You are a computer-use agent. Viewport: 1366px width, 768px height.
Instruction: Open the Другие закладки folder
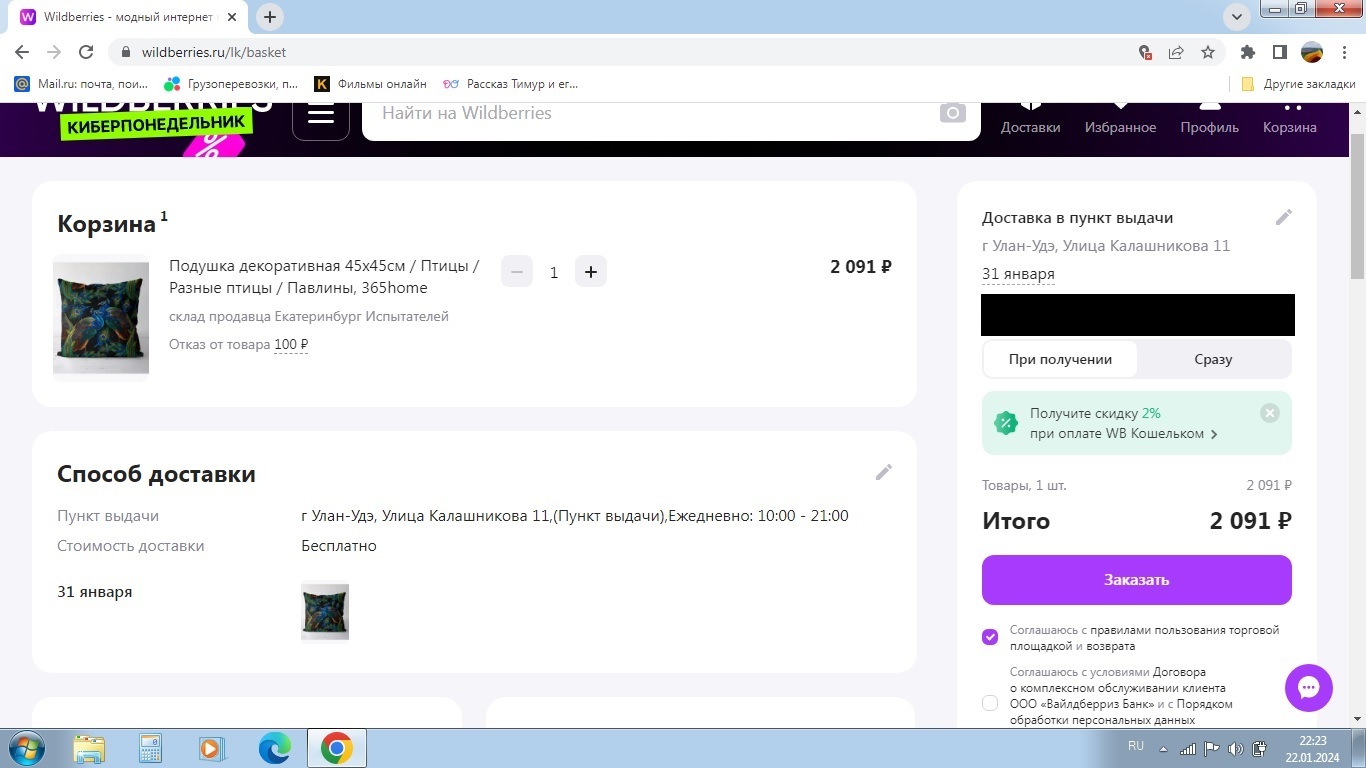click(1298, 84)
